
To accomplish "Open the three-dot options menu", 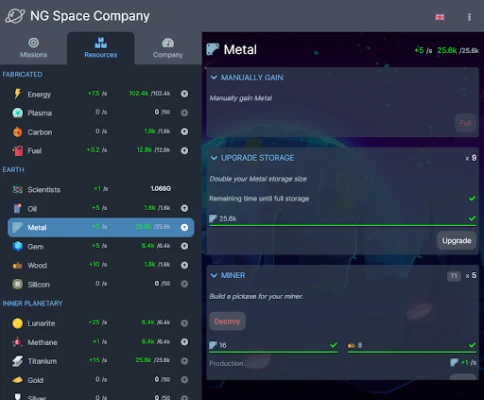I will tap(469, 17).
